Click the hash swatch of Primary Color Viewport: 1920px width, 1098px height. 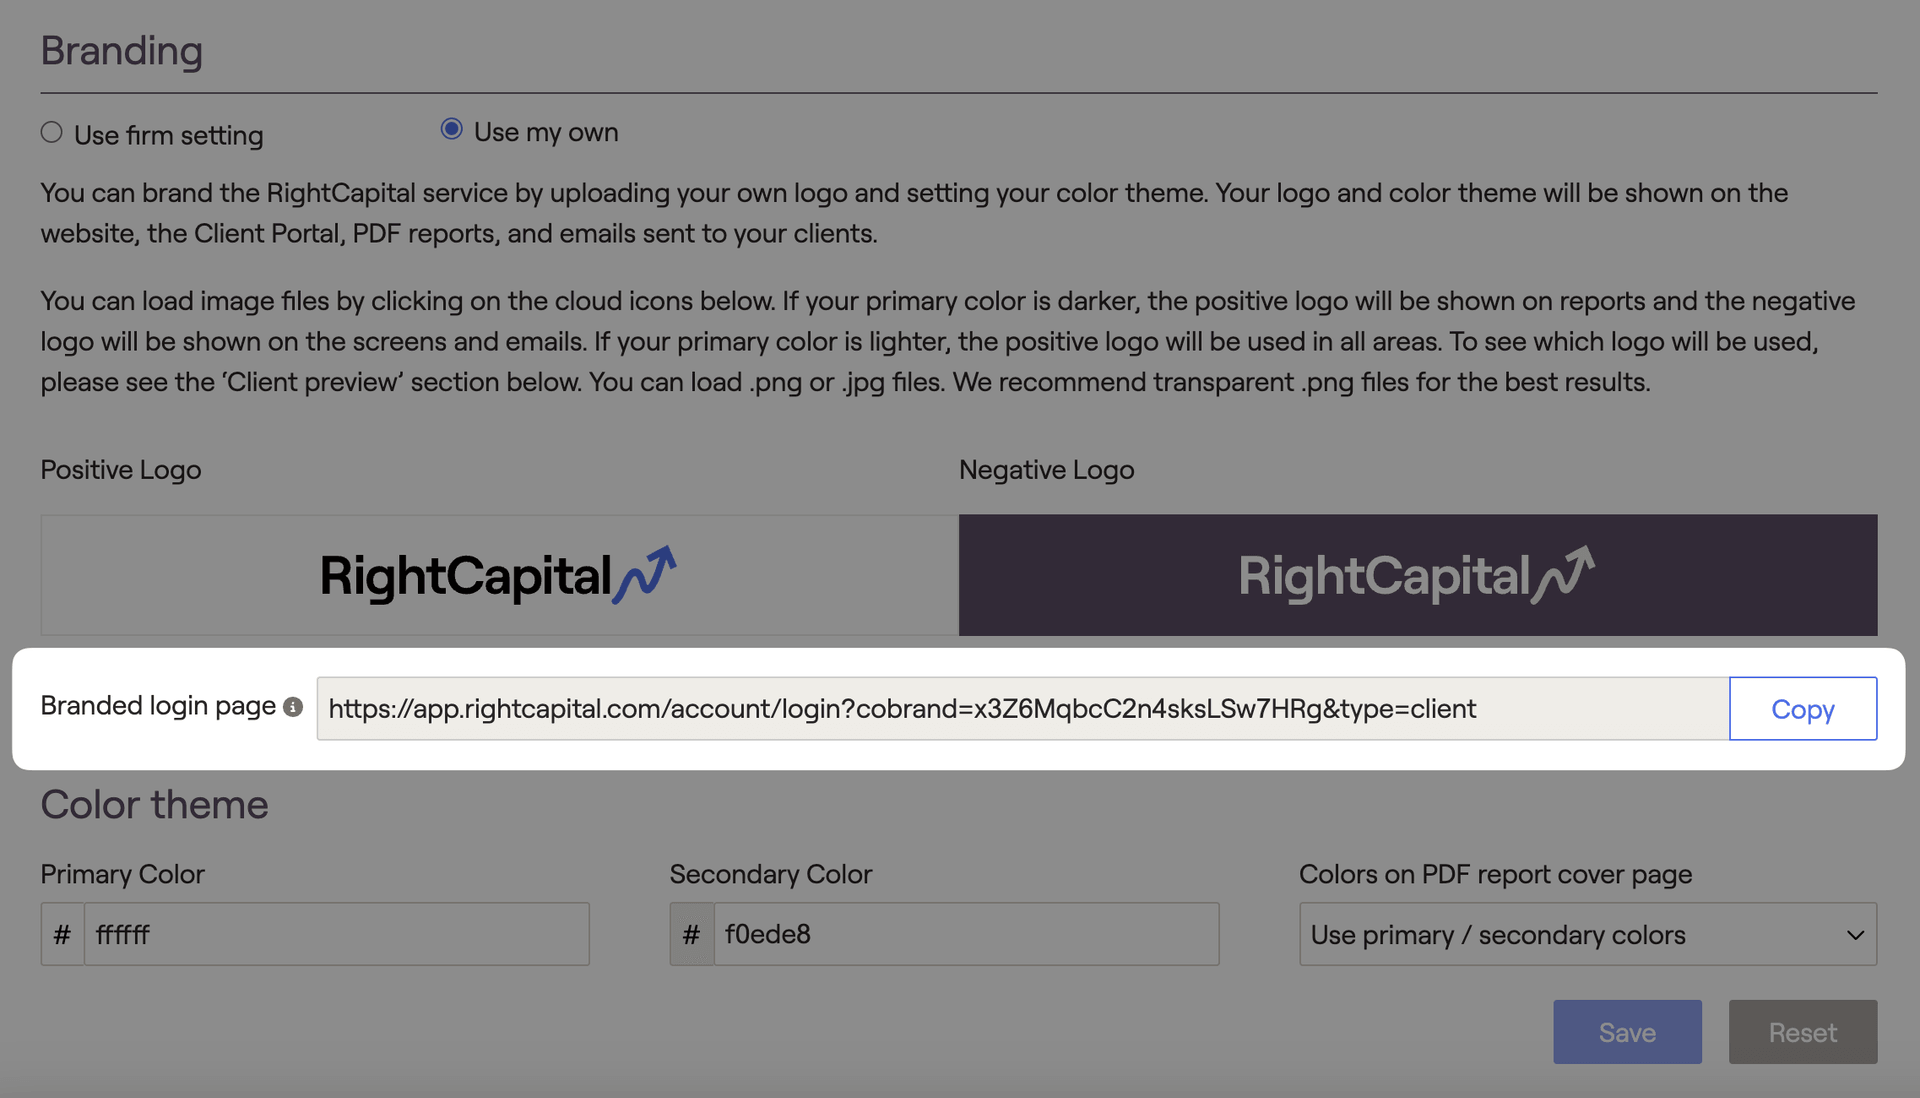coord(62,934)
